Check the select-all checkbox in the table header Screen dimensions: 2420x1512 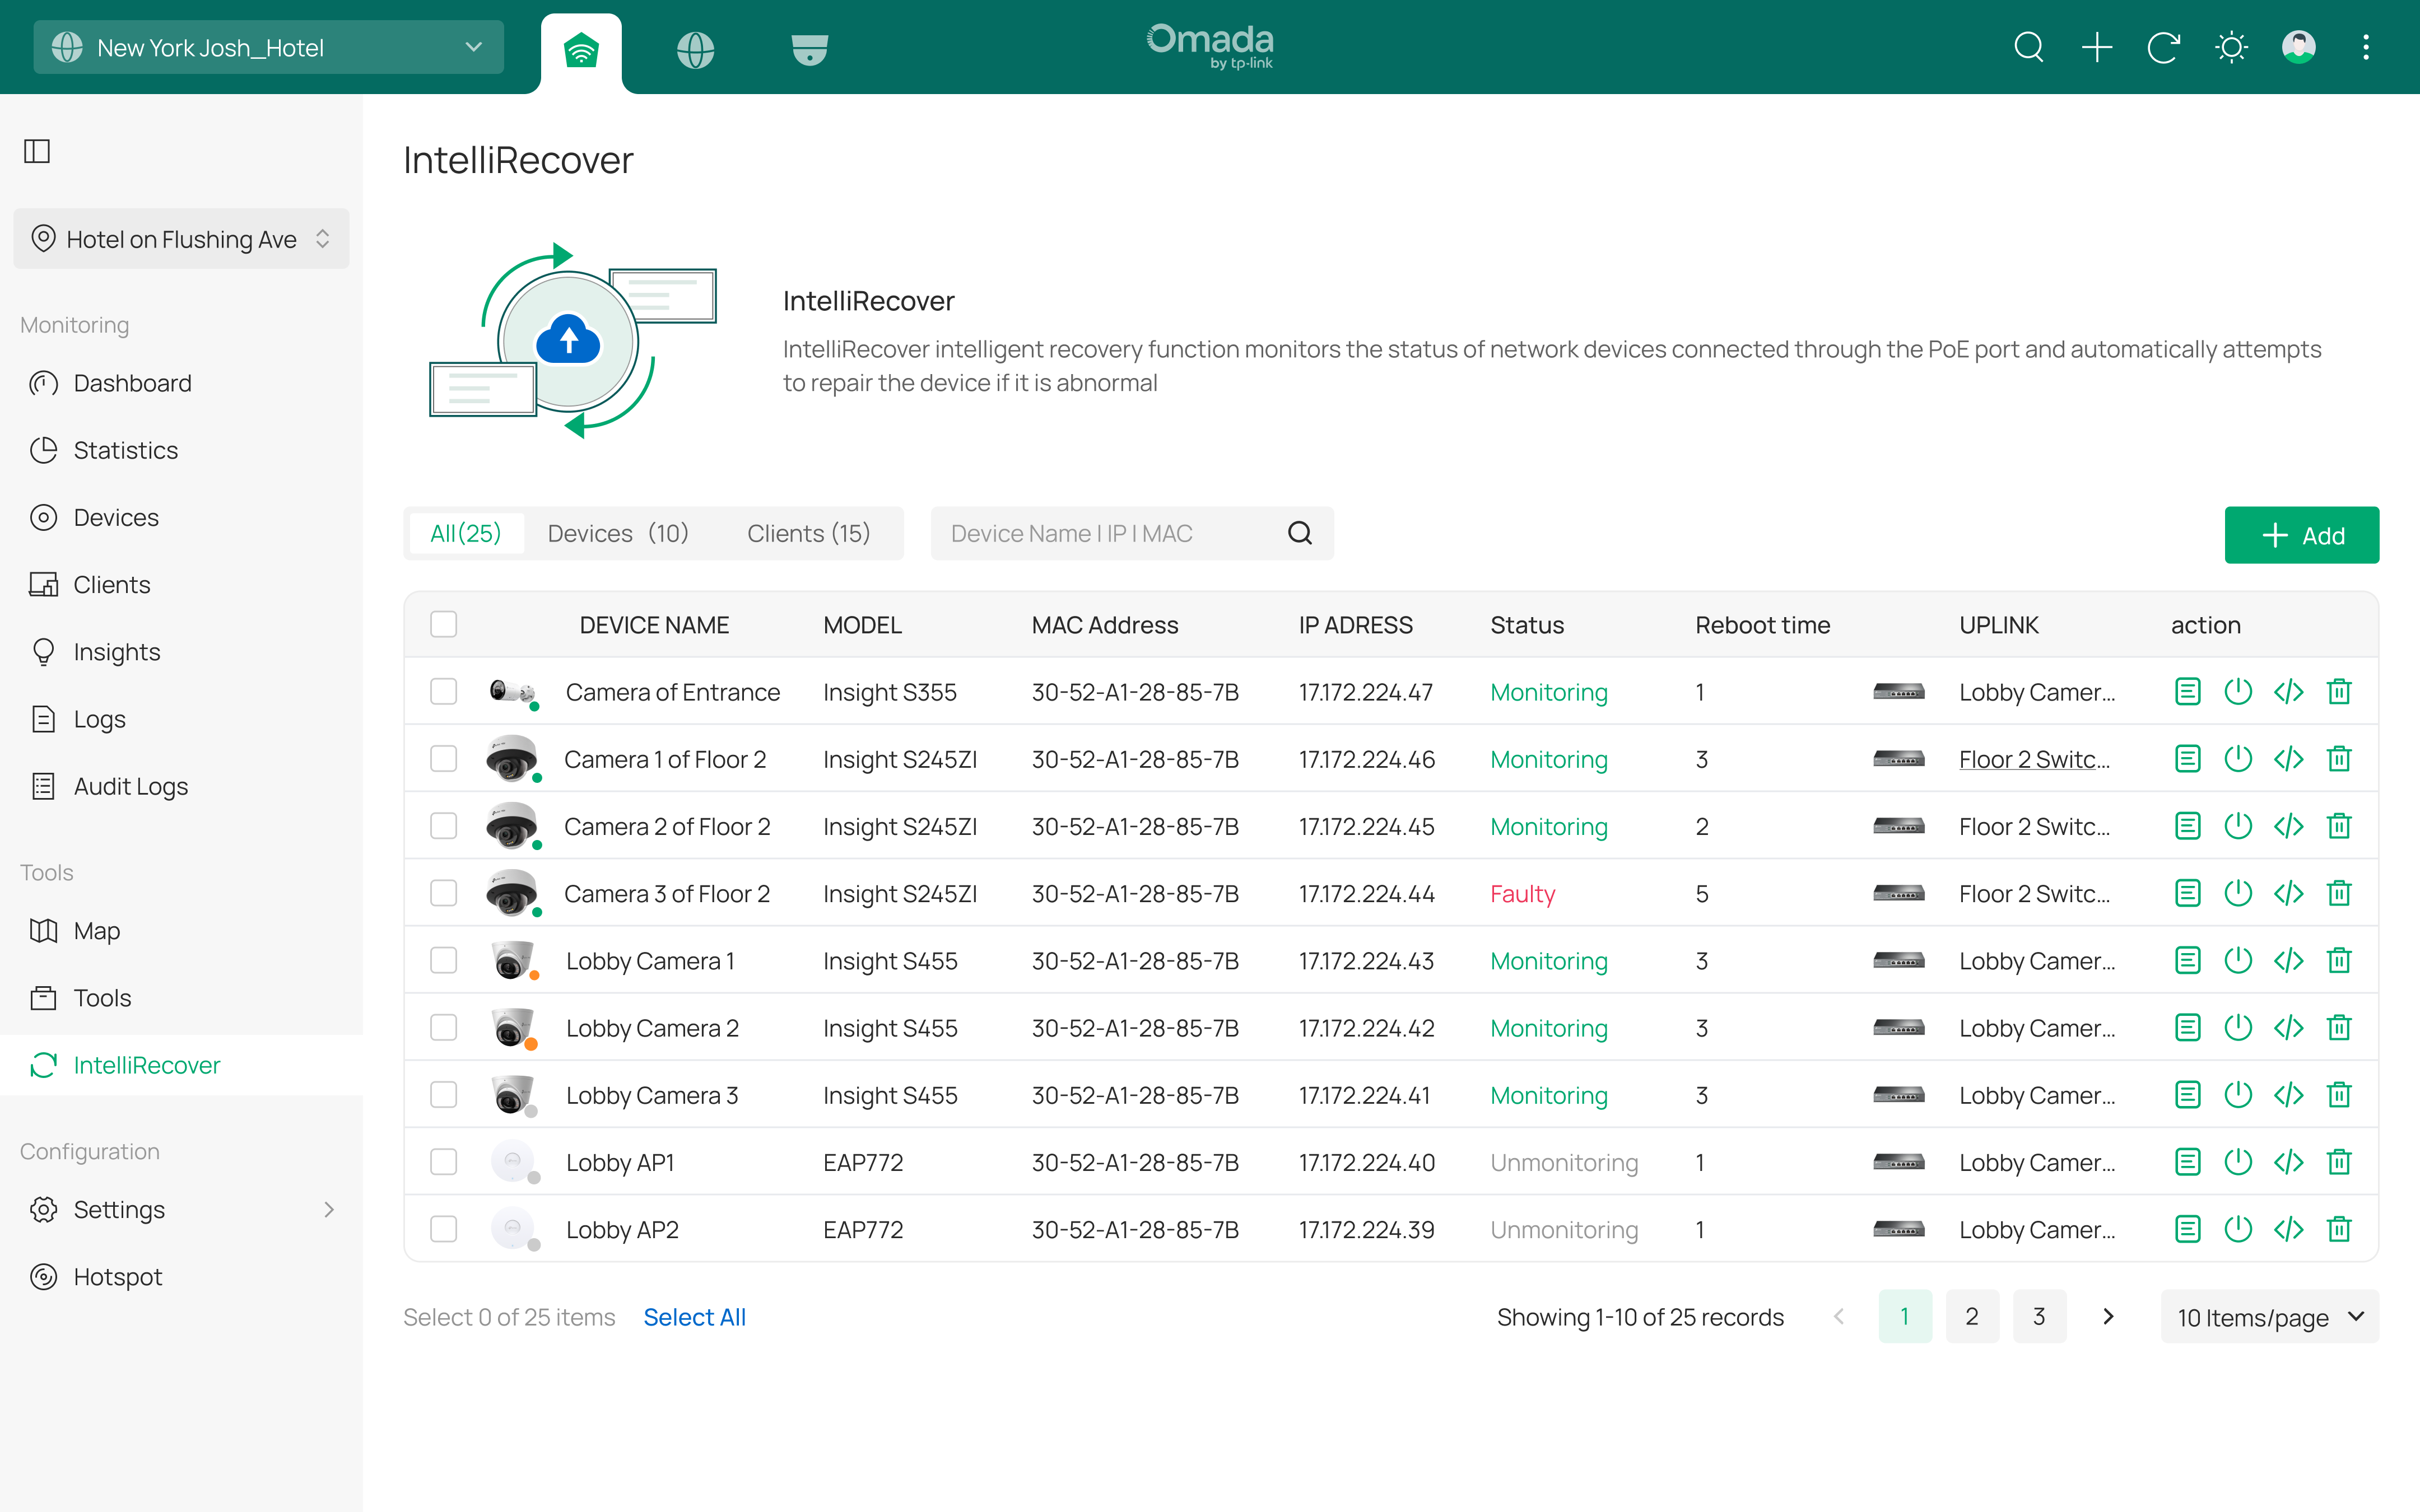tap(443, 625)
